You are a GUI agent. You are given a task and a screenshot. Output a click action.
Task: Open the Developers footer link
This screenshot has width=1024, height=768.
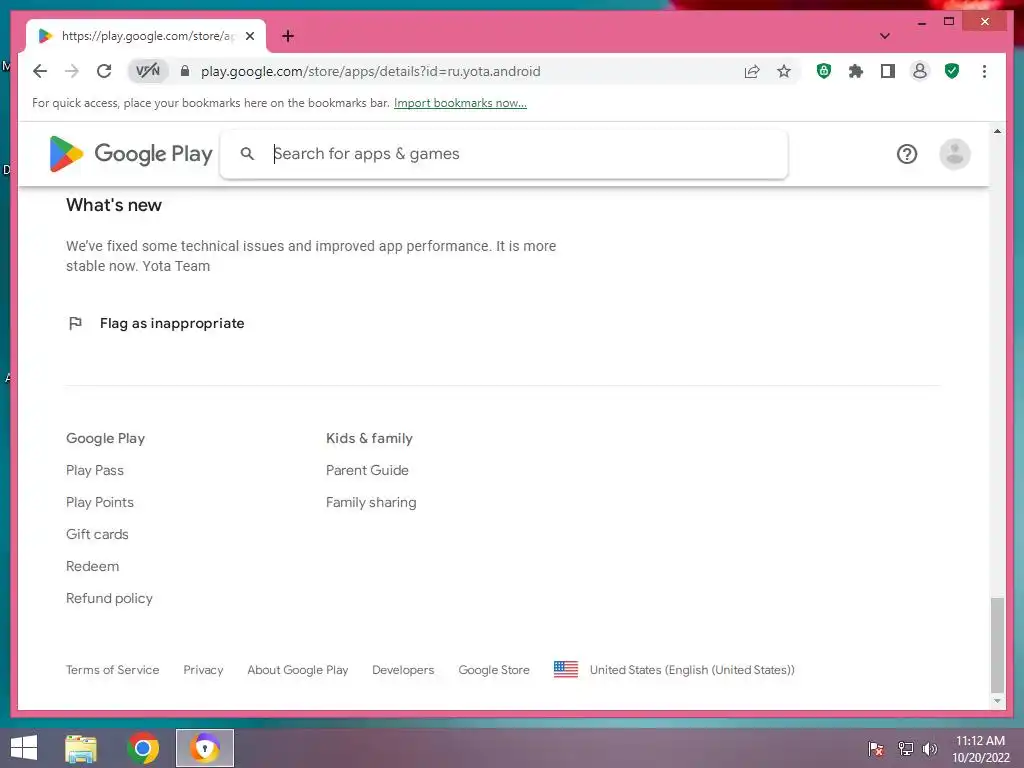coord(403,670)
